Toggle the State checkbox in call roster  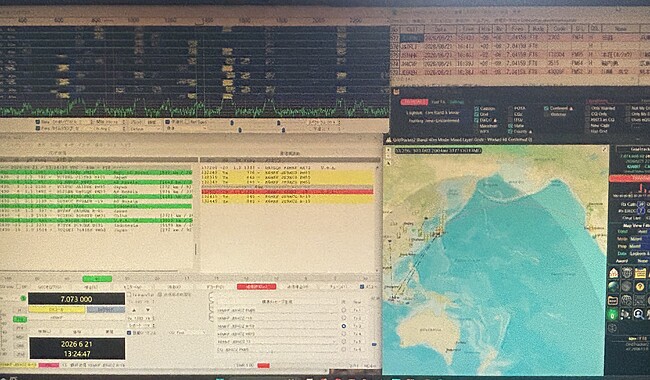coord(510,126)
